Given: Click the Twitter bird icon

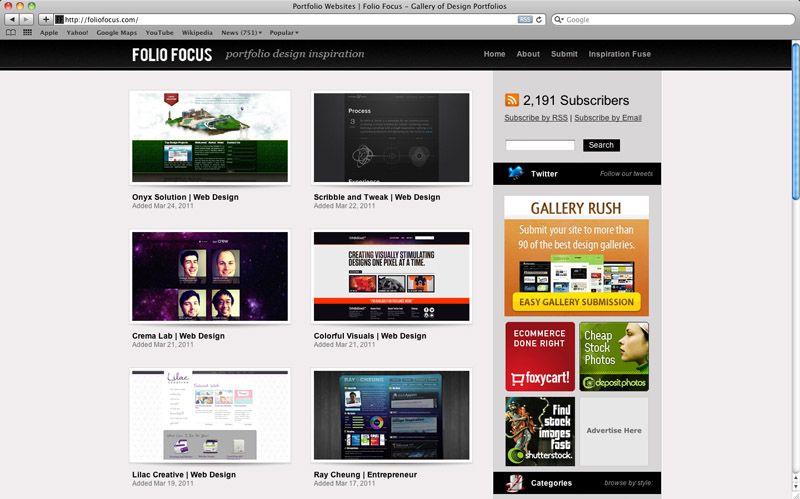Looking at the screenshot, I should [516, 173].
